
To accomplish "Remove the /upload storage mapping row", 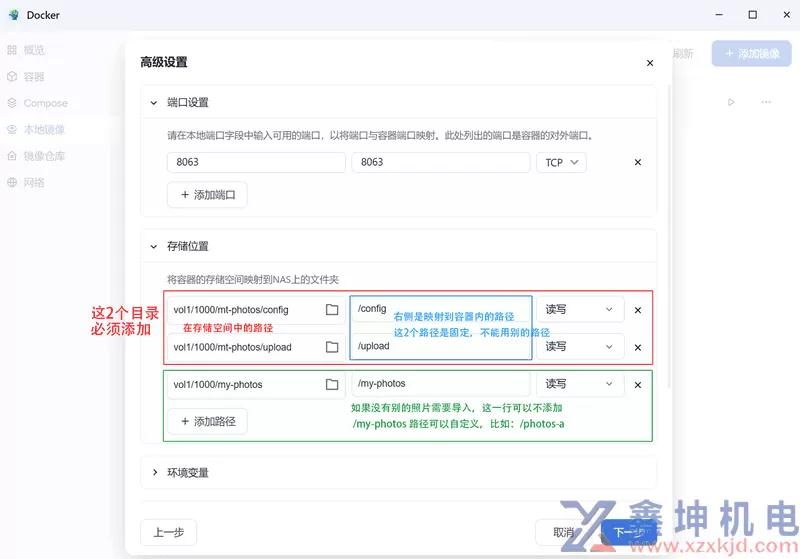I will (638, 347).
